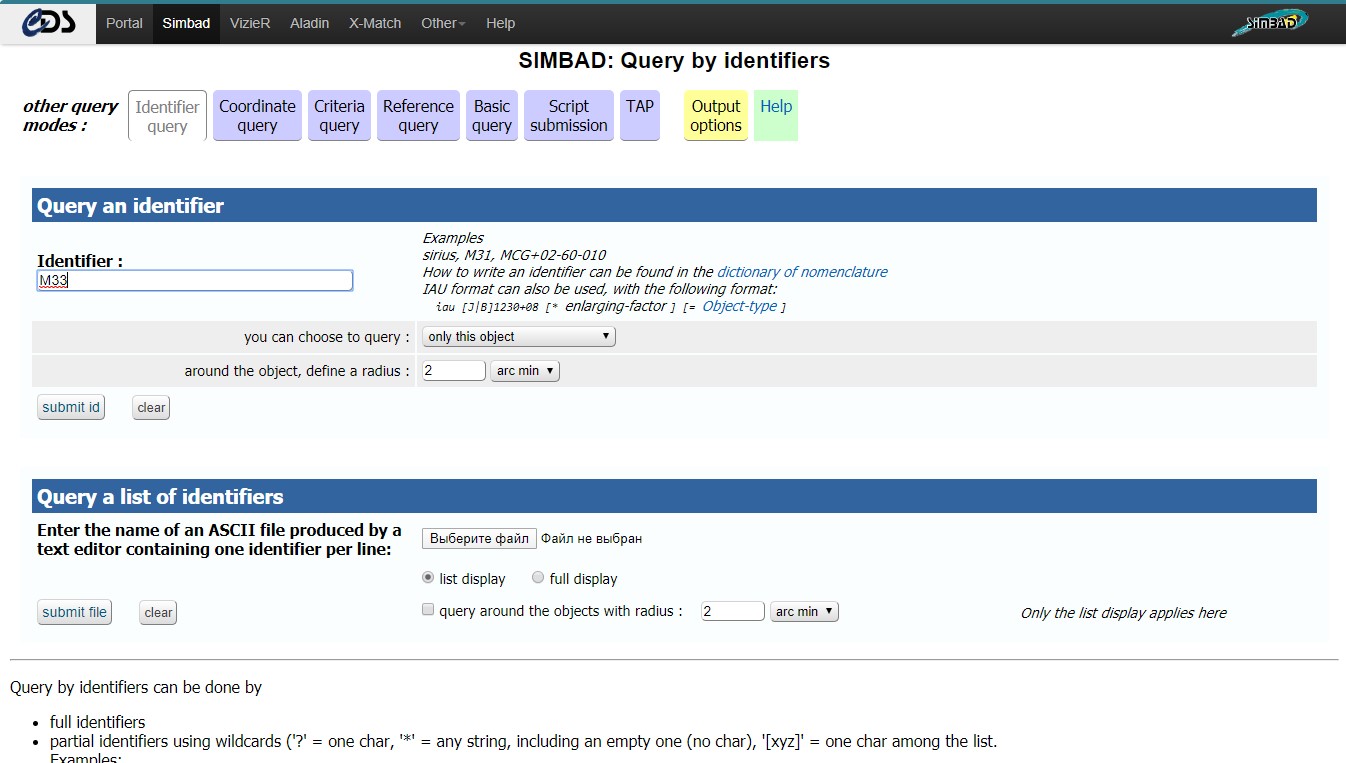Open Script submission mode
The width and height of the screenshot is (1346, 763).
point(569,116)
